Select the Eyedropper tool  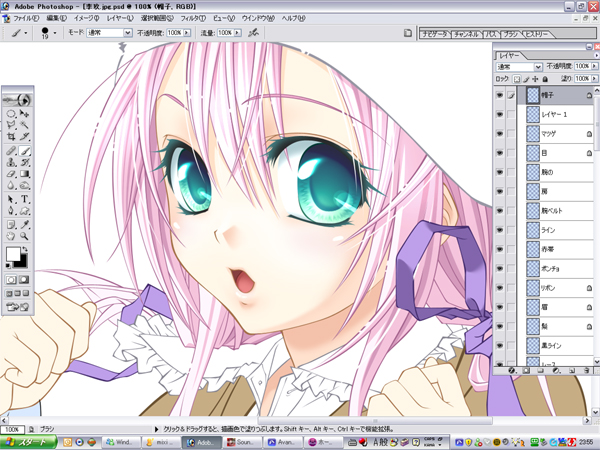(x=24, y=225)
